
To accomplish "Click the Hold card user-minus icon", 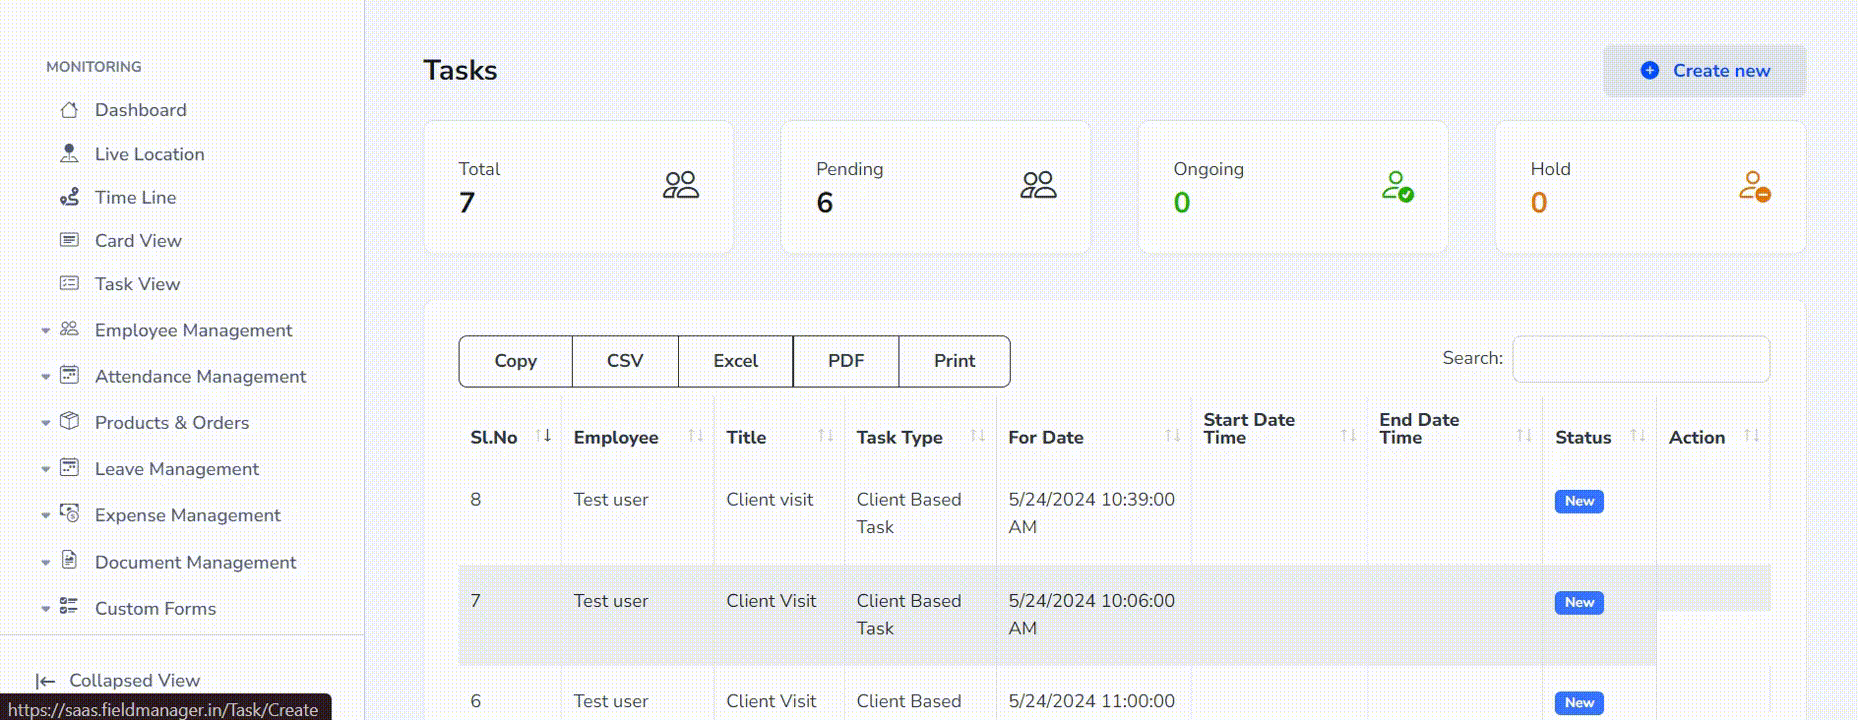I will (1755, 186).
